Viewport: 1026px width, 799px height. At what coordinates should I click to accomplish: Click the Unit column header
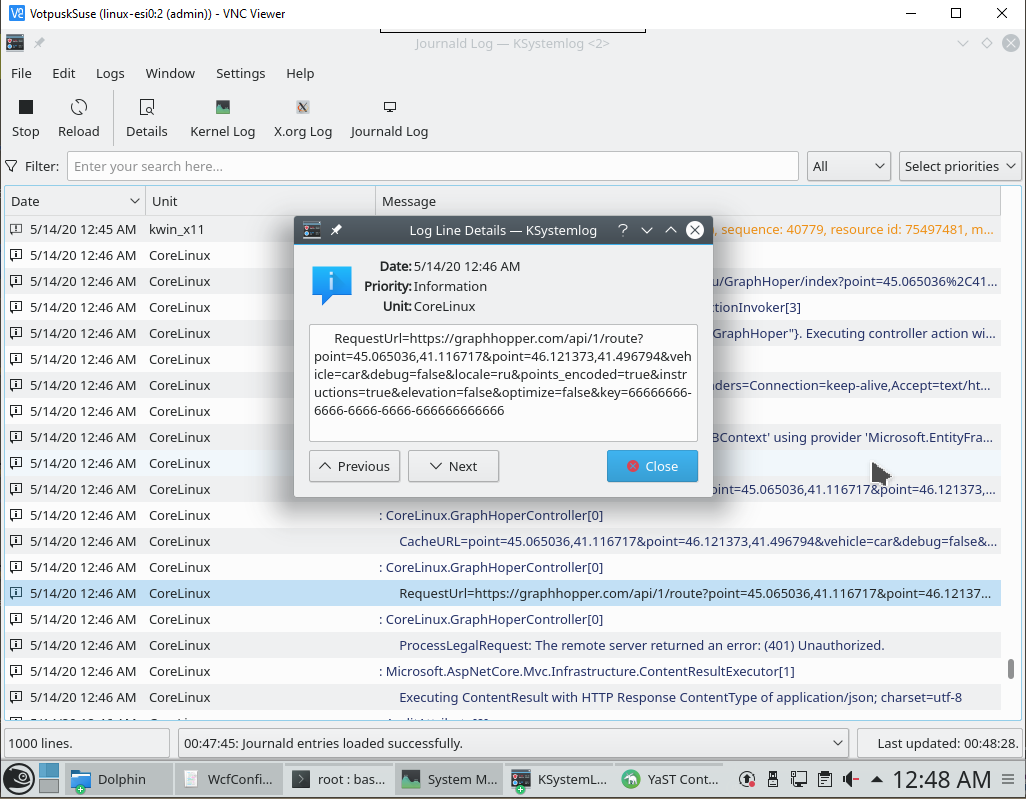tap(260, 201)
